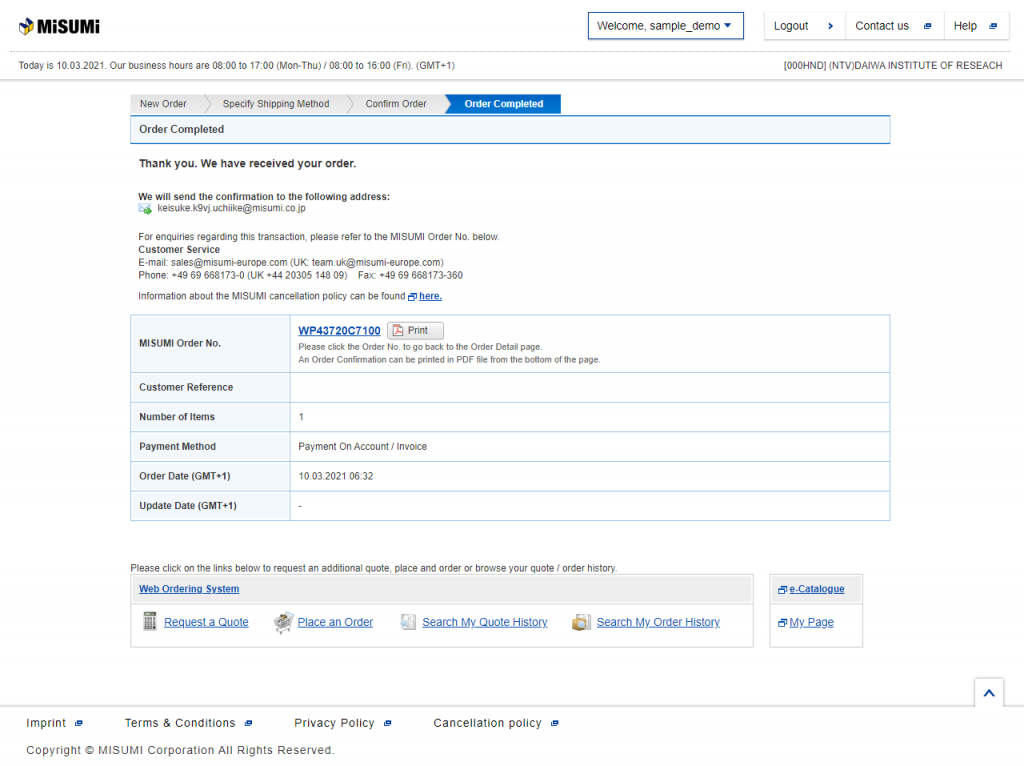Click the order date value 10.03.2021 06:32
The image size is (1024, 766).
pos(336,476)
